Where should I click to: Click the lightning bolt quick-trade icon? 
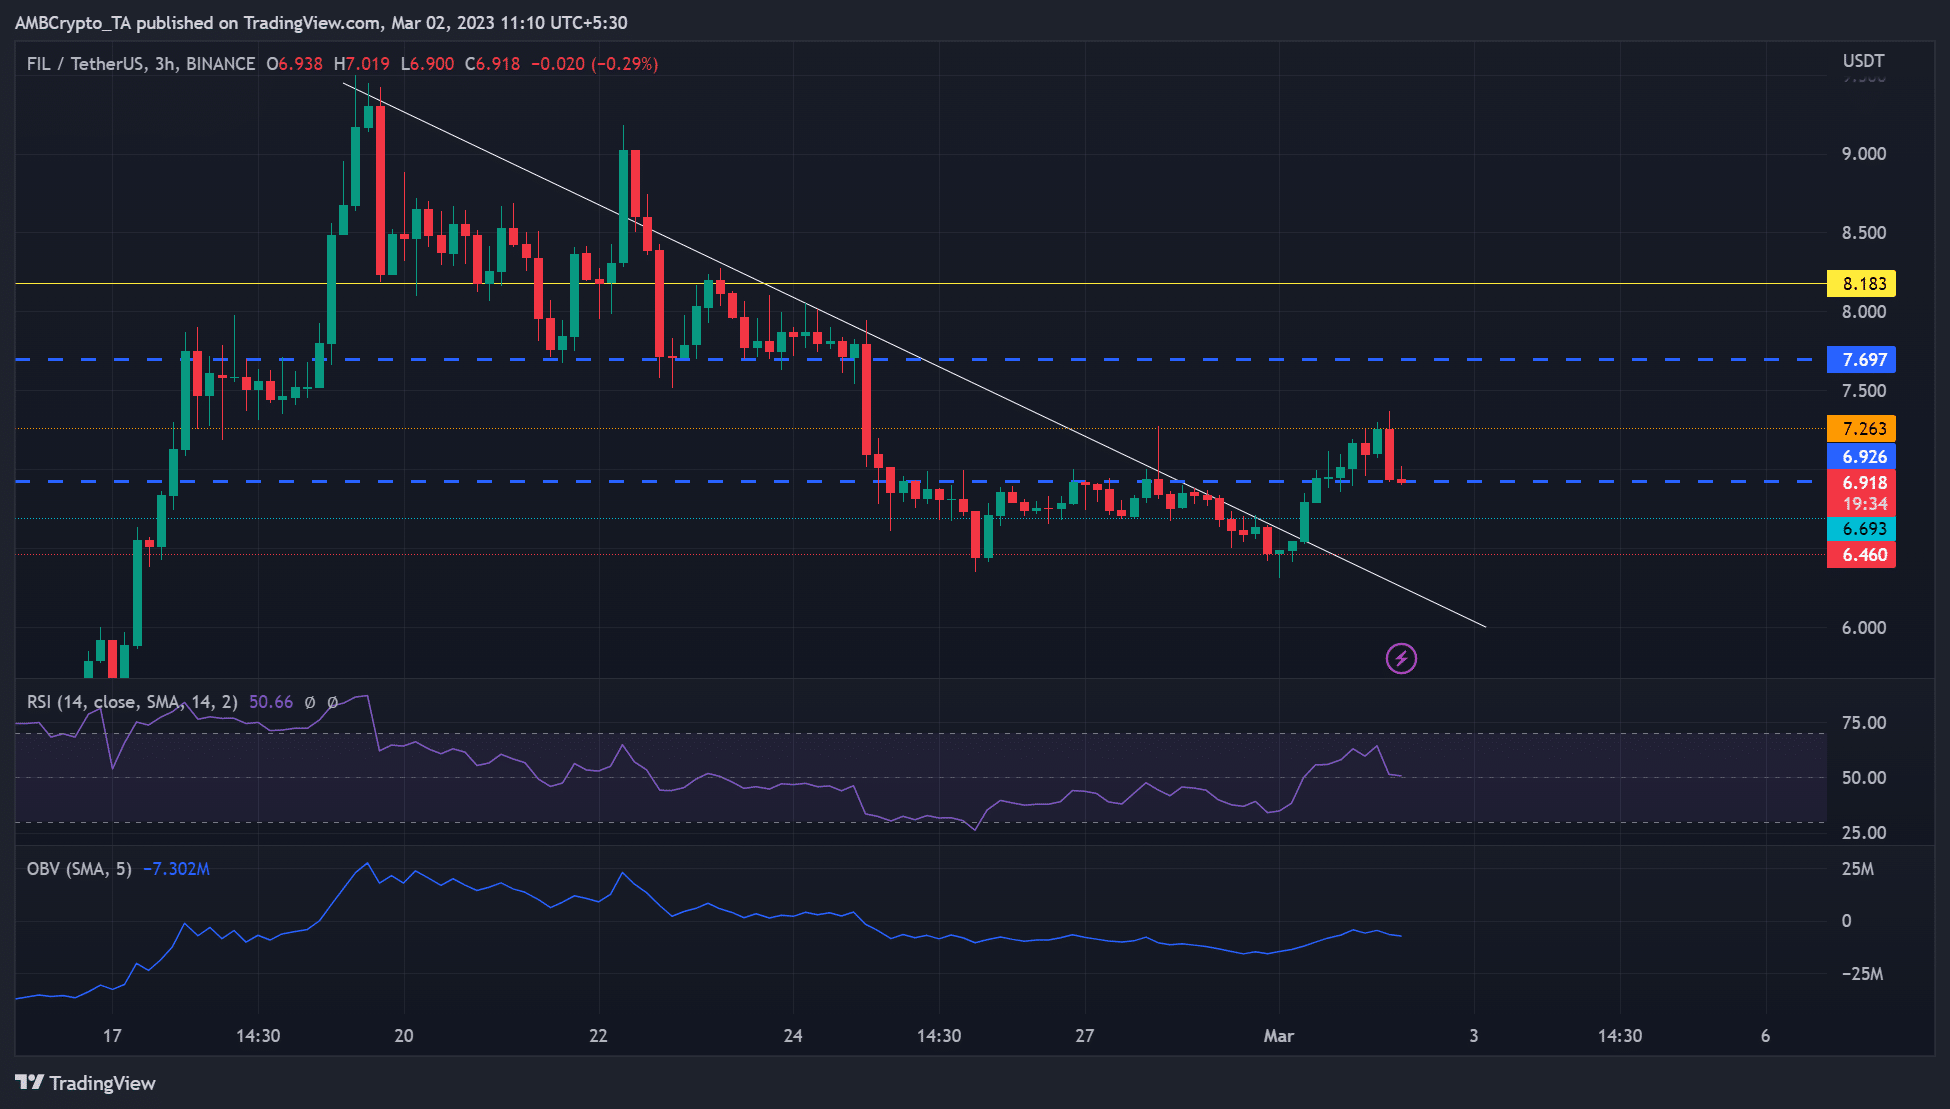1400,657
